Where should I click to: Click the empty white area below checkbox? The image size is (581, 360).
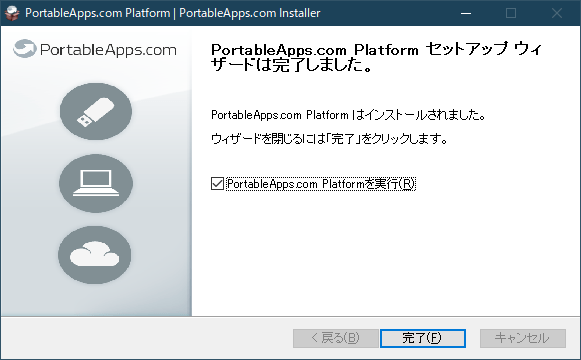[385, 252]
